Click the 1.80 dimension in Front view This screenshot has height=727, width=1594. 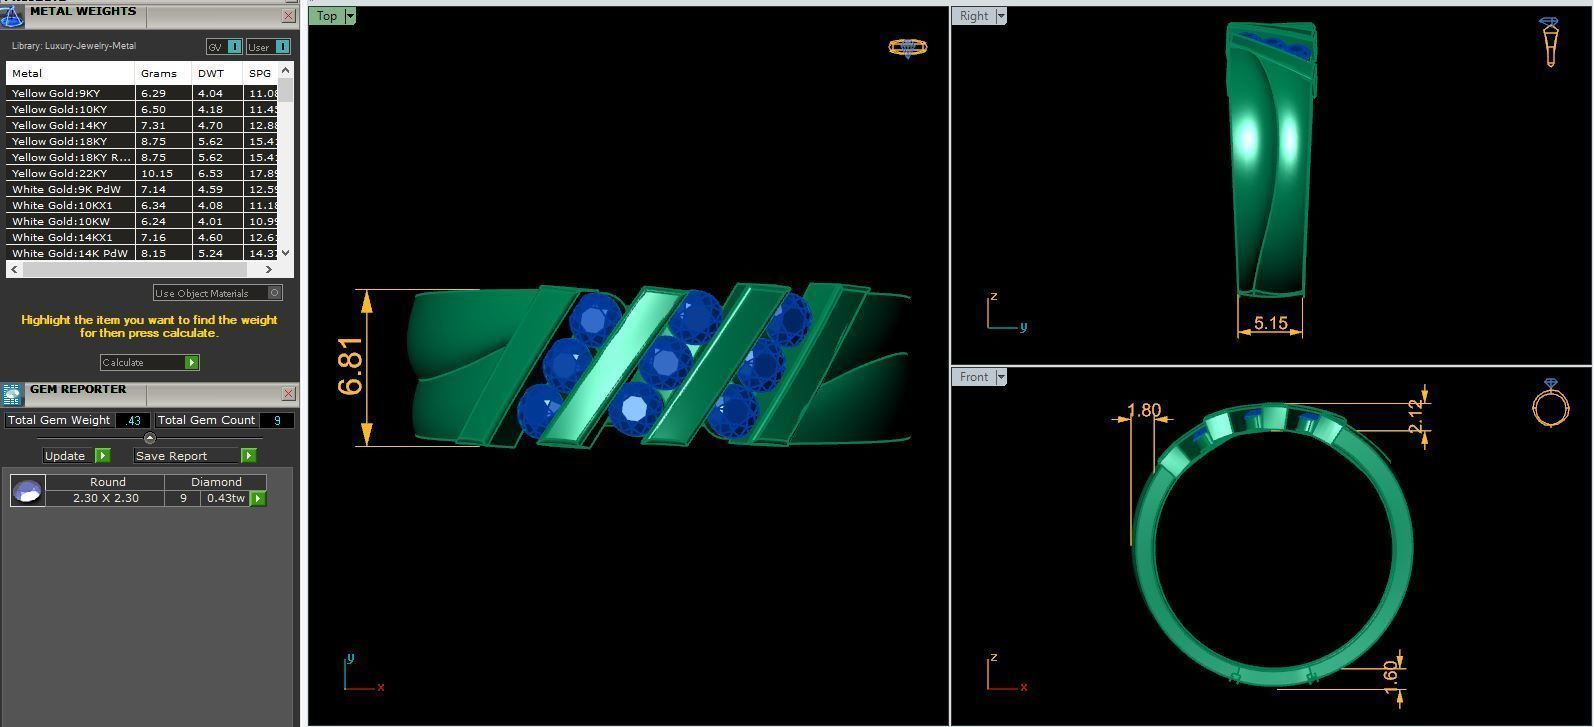1144,410
